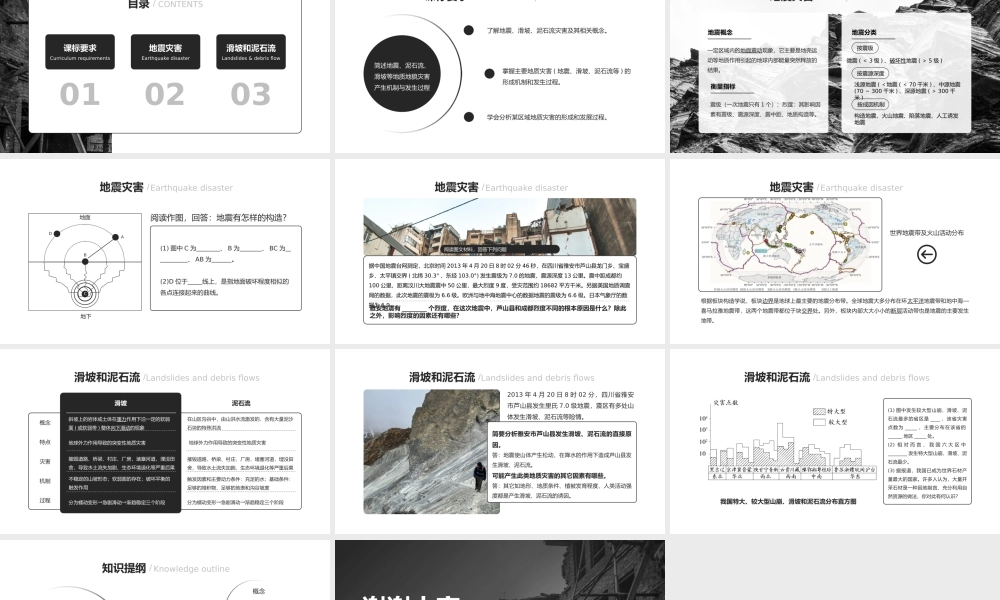Click the histogram questions text box

pos(927,451)
